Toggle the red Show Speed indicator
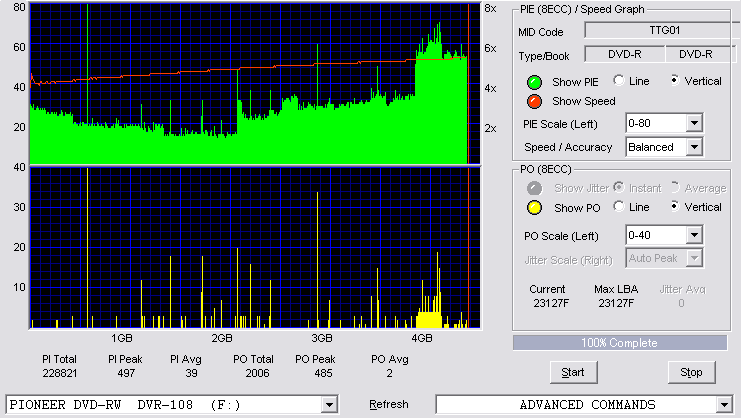 (534, 102)
